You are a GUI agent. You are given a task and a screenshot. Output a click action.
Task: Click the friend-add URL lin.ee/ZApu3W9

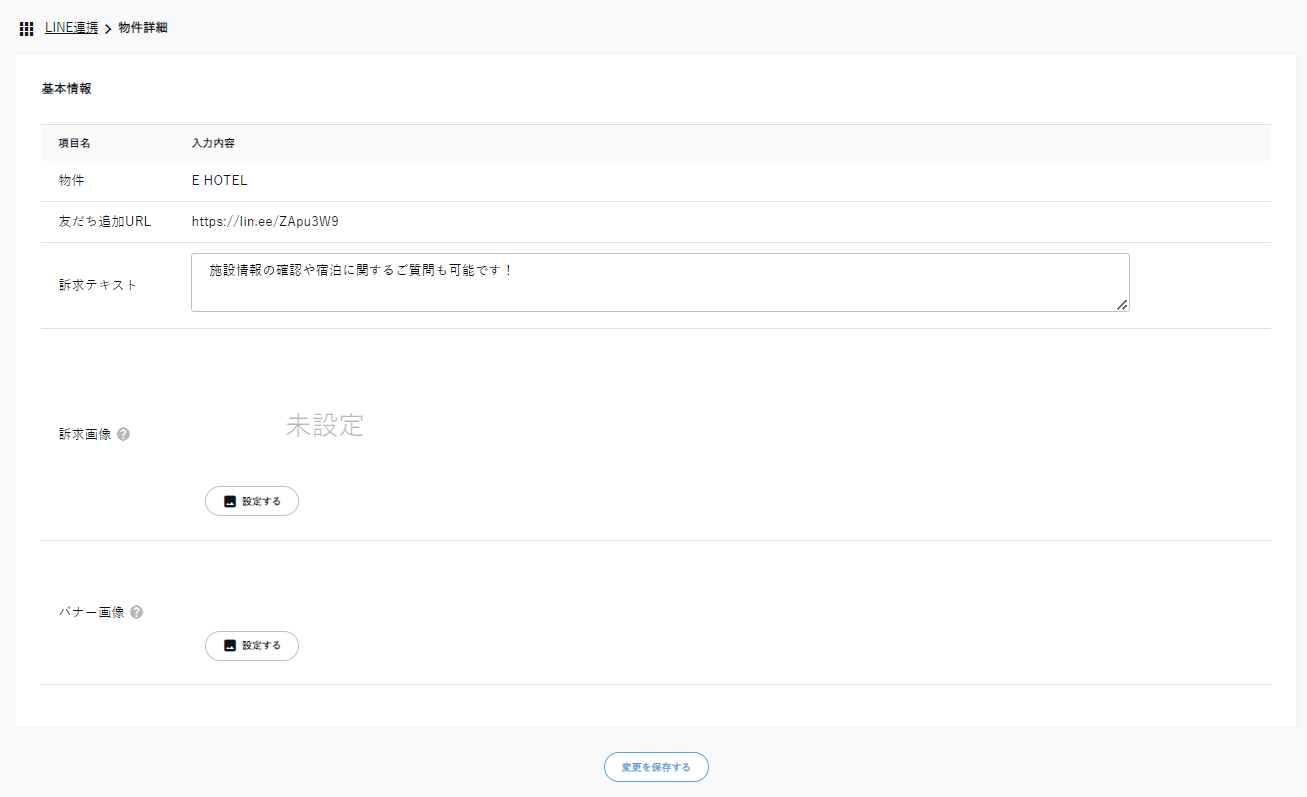272,222
